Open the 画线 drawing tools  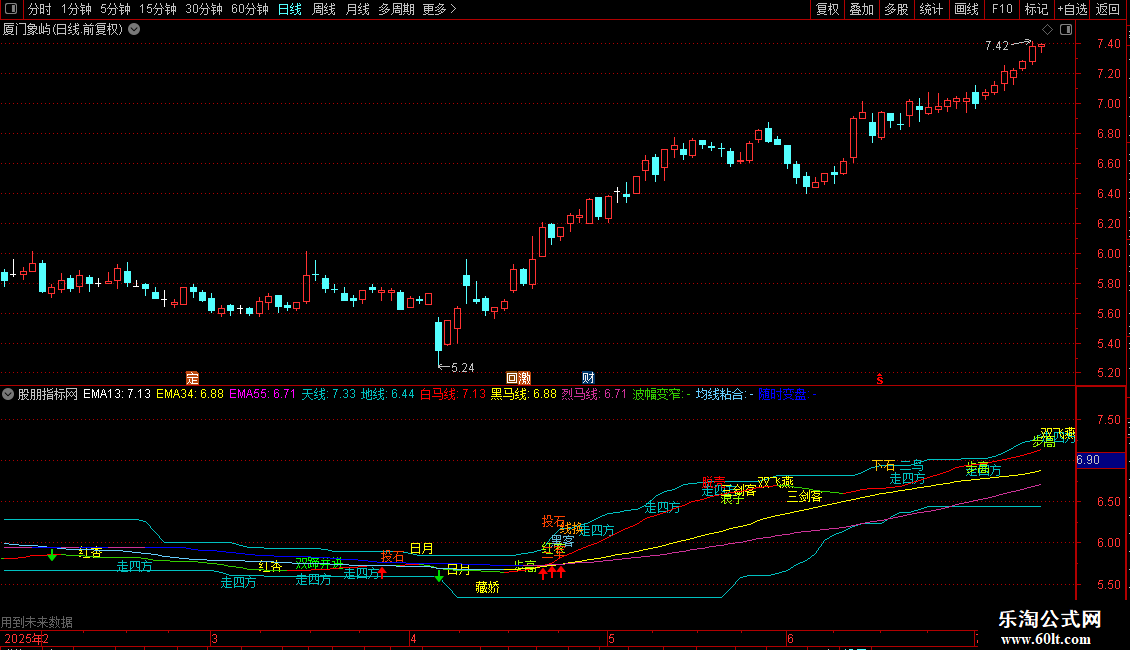click(x=966, y=9)
